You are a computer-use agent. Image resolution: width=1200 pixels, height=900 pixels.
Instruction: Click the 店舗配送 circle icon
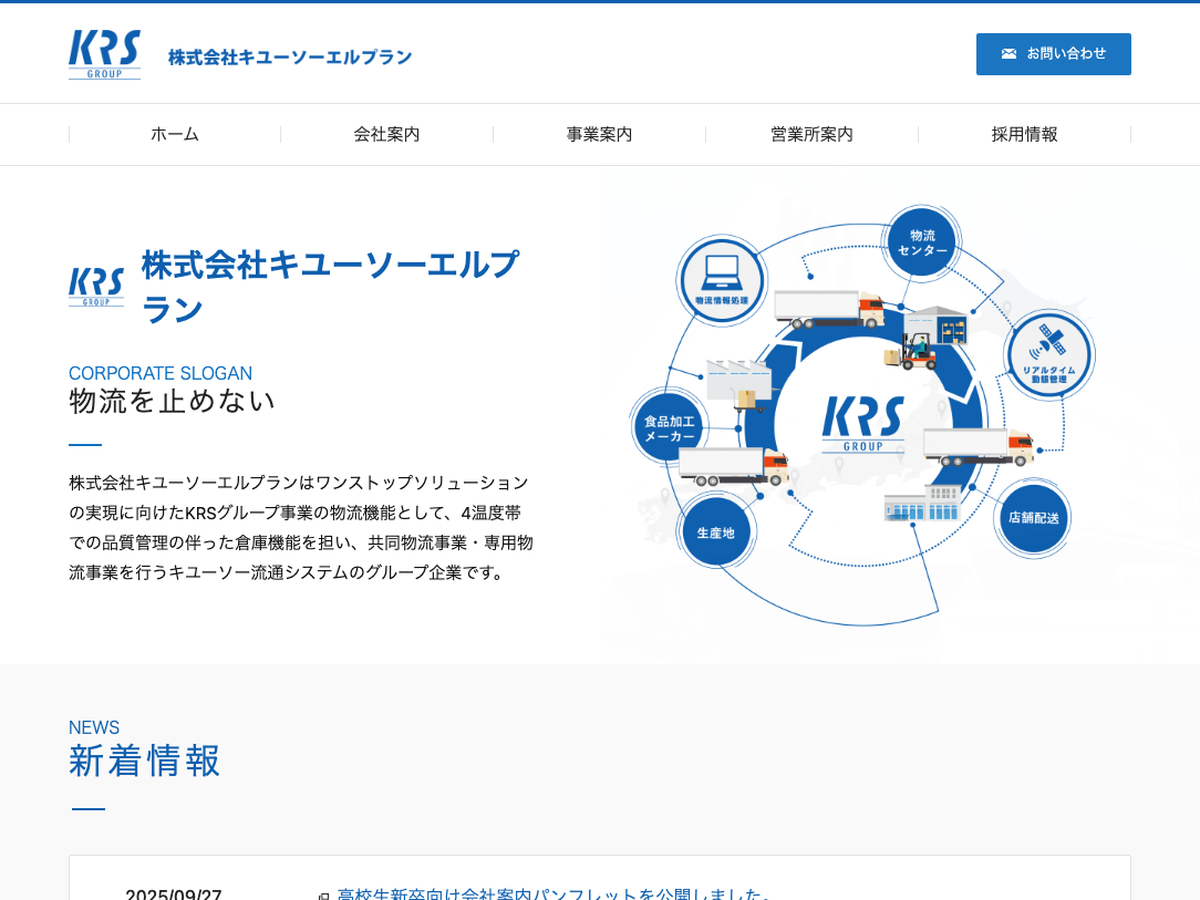(x=1033, y=518)
